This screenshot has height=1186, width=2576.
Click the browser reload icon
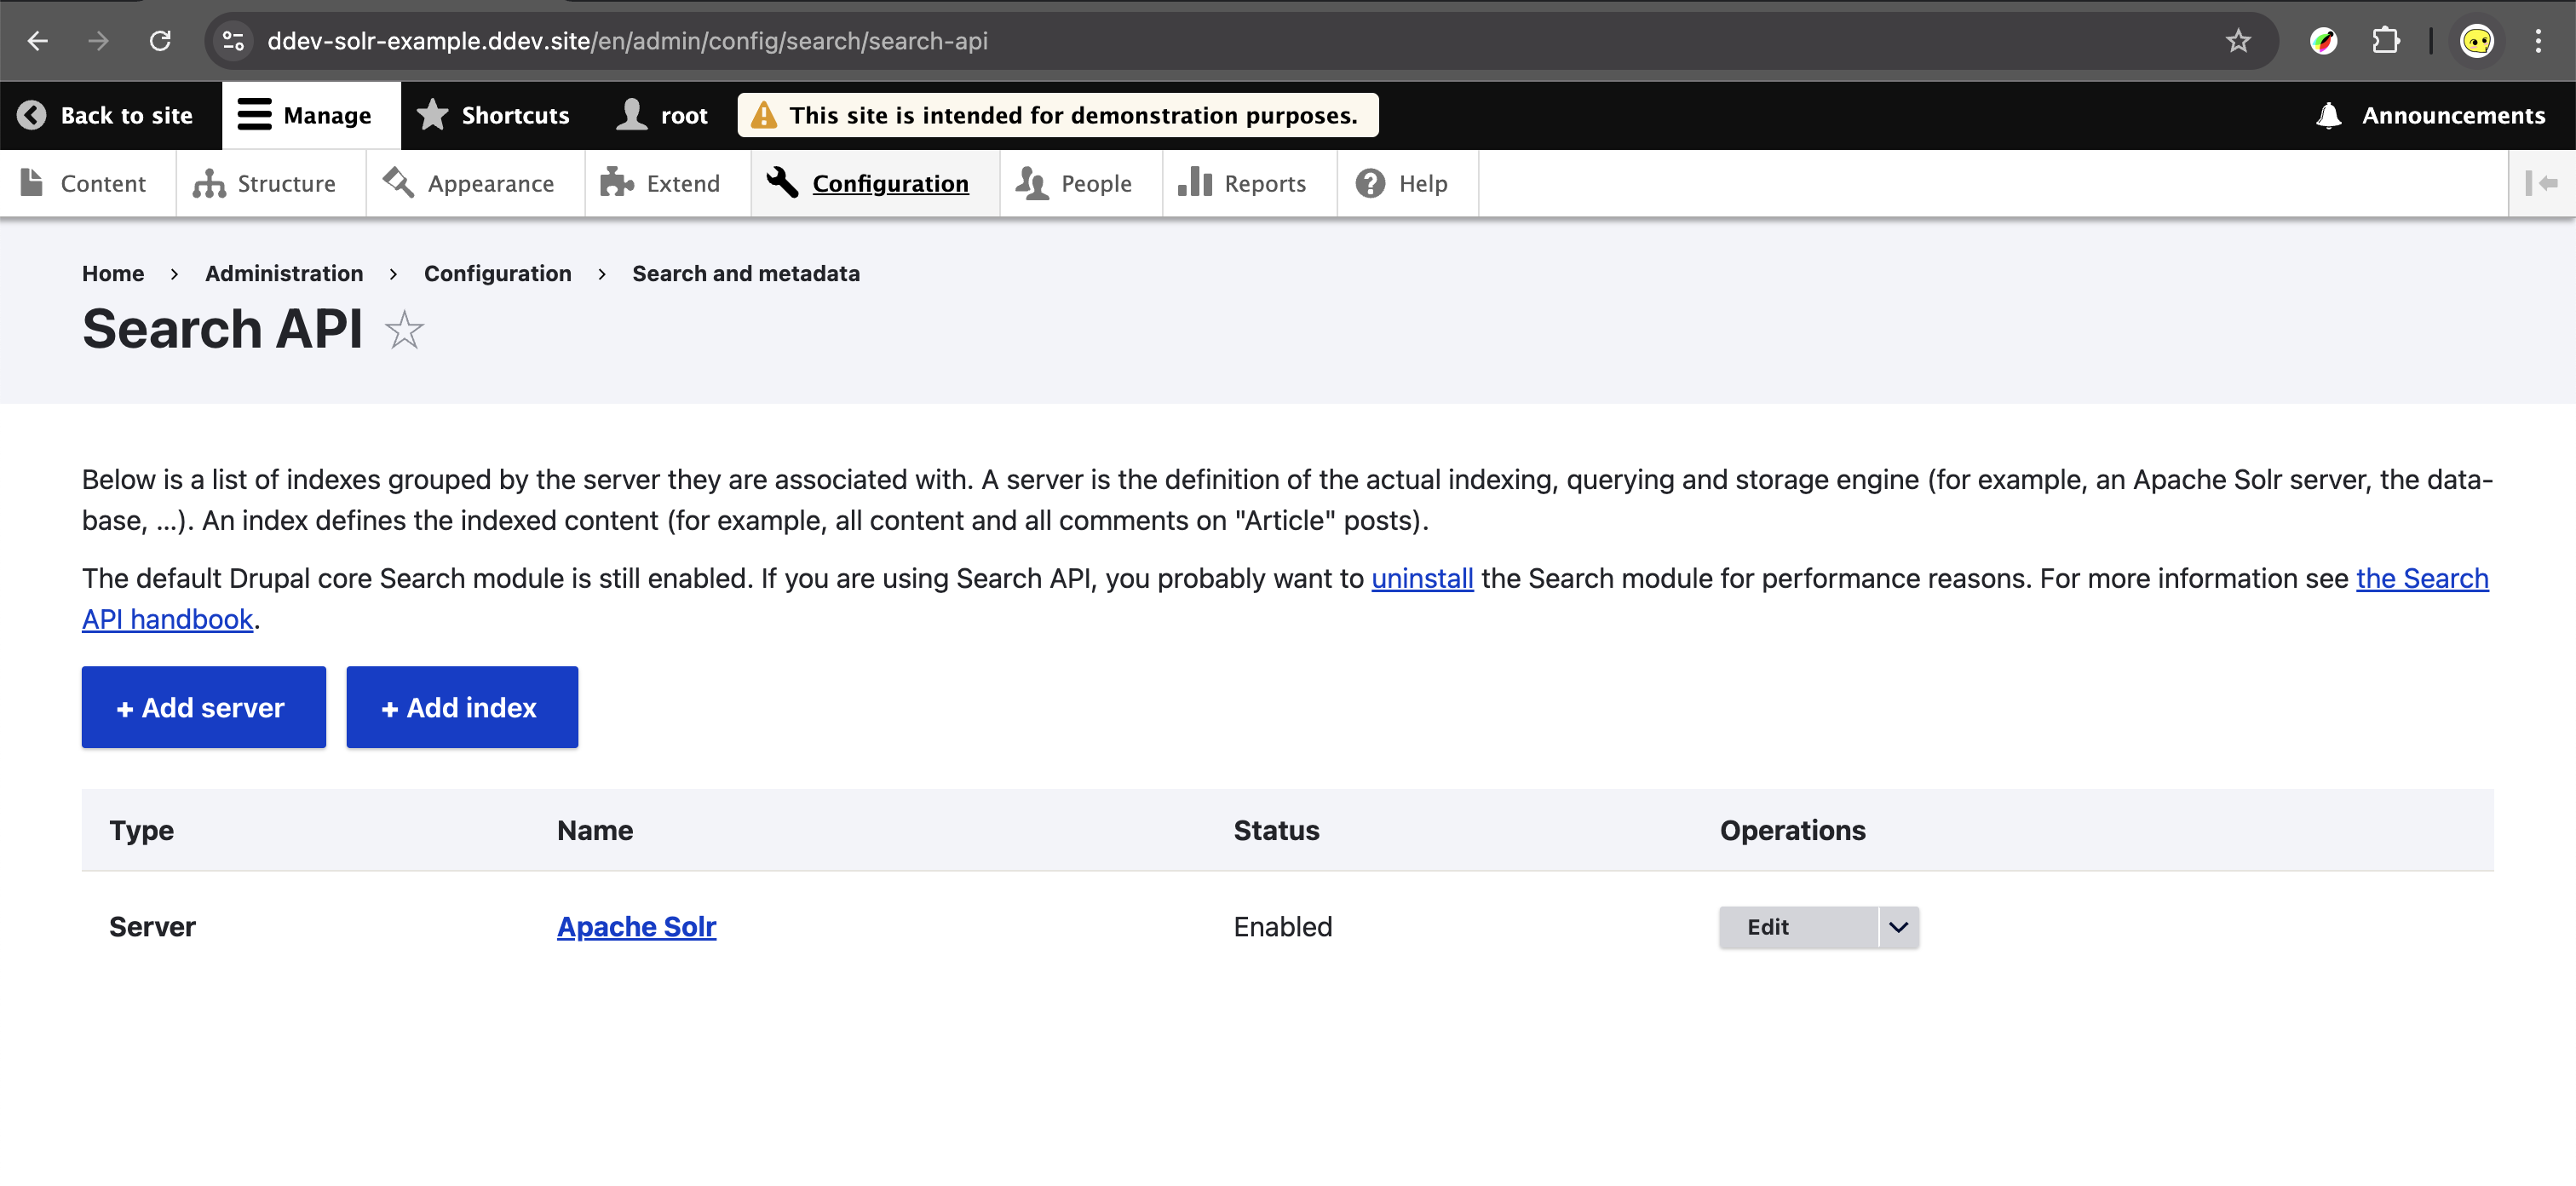160,41
